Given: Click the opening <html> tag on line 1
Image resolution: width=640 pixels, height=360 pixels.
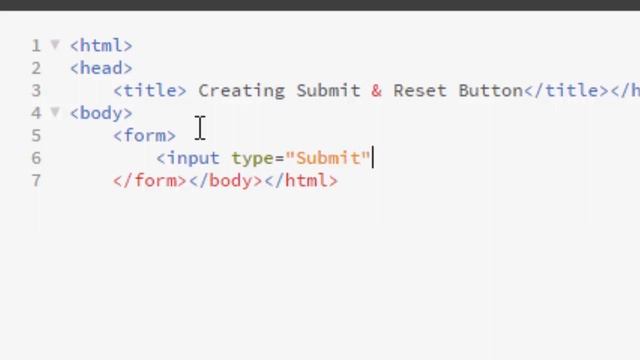Looking at the screenshot, I should pyautogui.click(x=101, y=45).
